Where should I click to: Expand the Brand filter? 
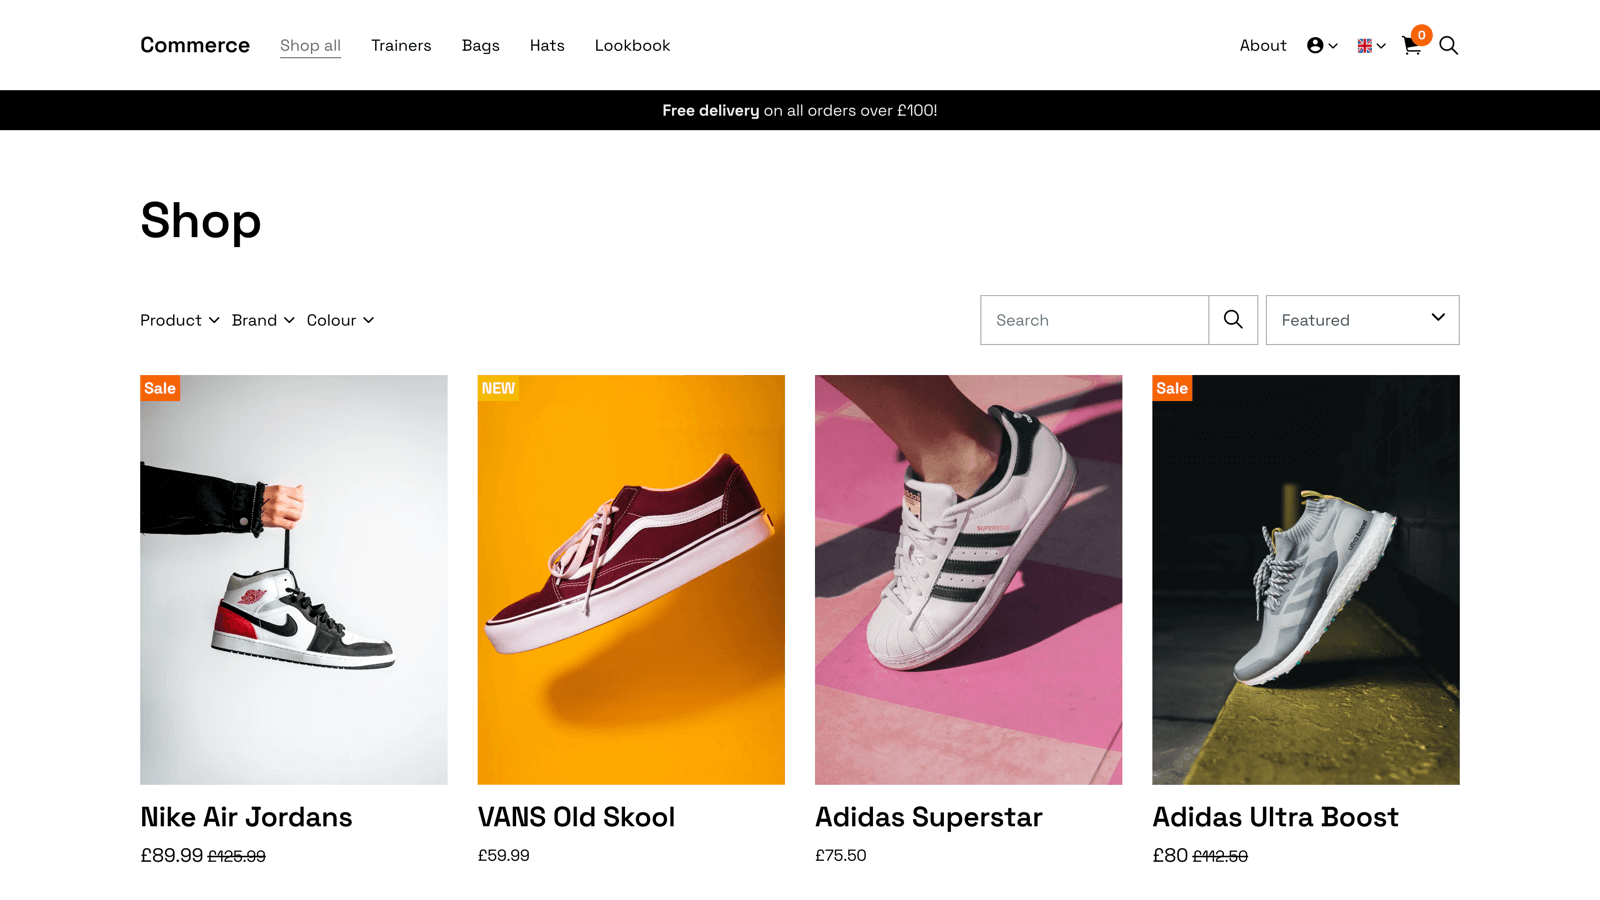point(262,320)
